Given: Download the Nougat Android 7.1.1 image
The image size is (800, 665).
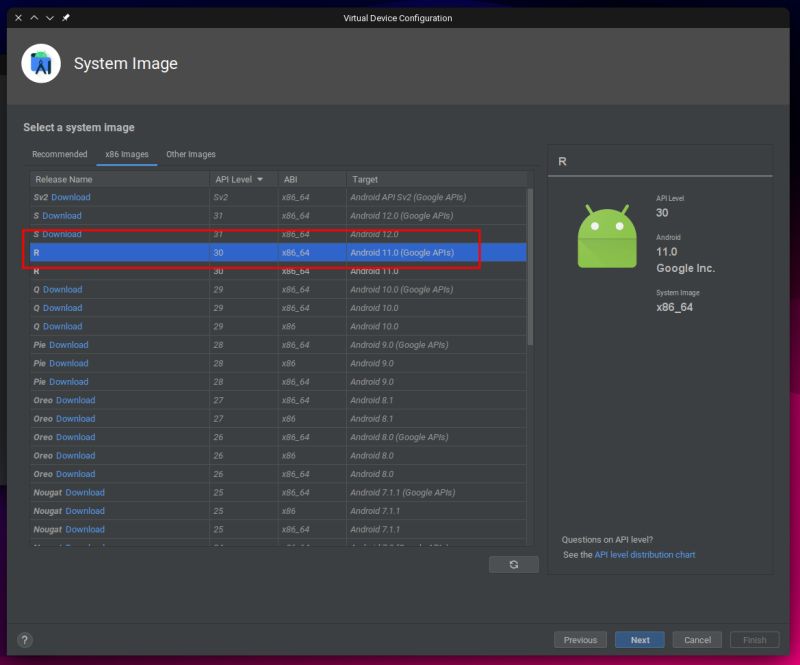Looking at the screenshot, I should coord(85,511).
